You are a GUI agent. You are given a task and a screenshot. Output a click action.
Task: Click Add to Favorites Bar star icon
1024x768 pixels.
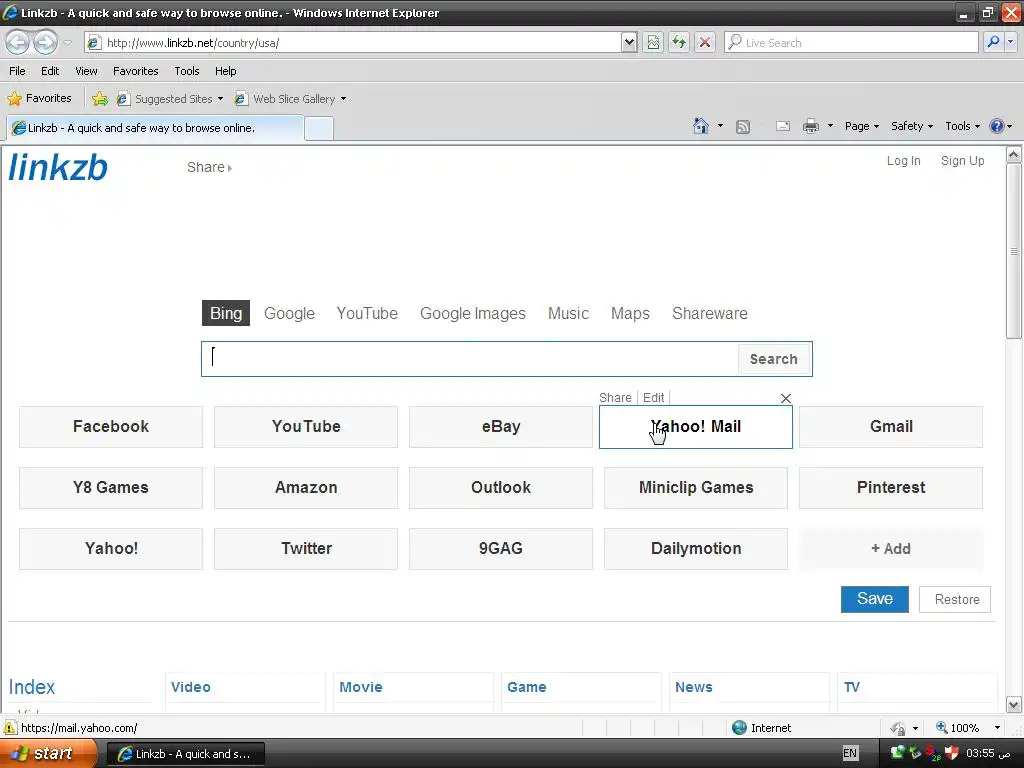click(99, 99)
